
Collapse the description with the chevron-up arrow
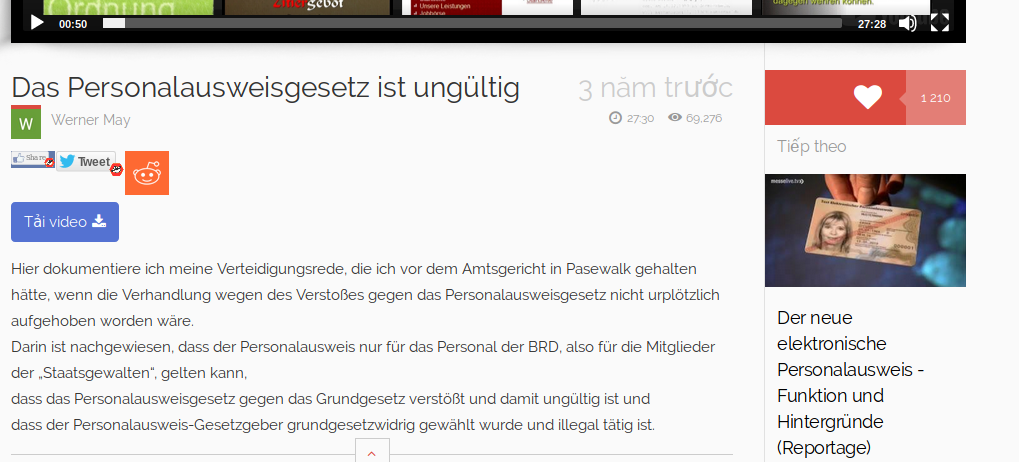371,454
